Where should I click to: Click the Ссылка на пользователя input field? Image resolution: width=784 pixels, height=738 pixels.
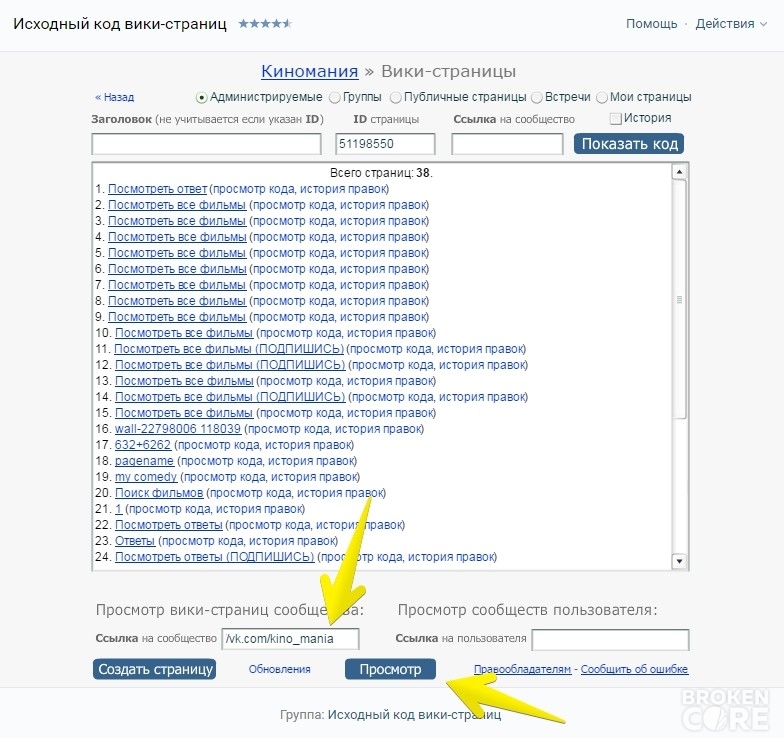(610, 640)
